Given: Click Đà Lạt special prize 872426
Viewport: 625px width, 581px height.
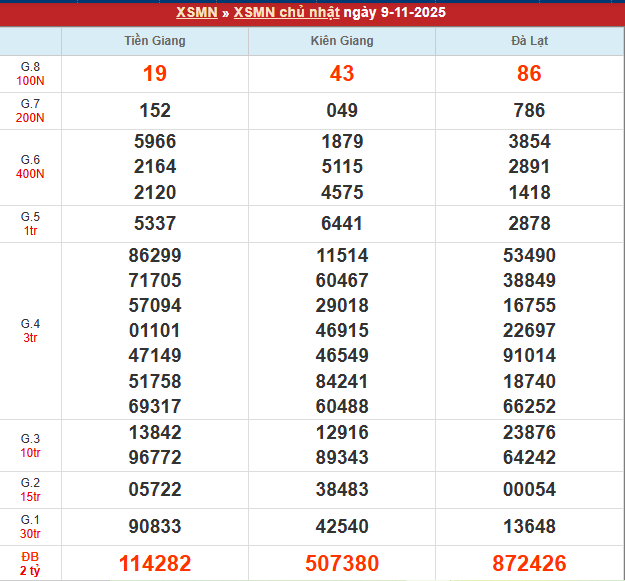Looking at the screenshot, I should coord(529,563).
